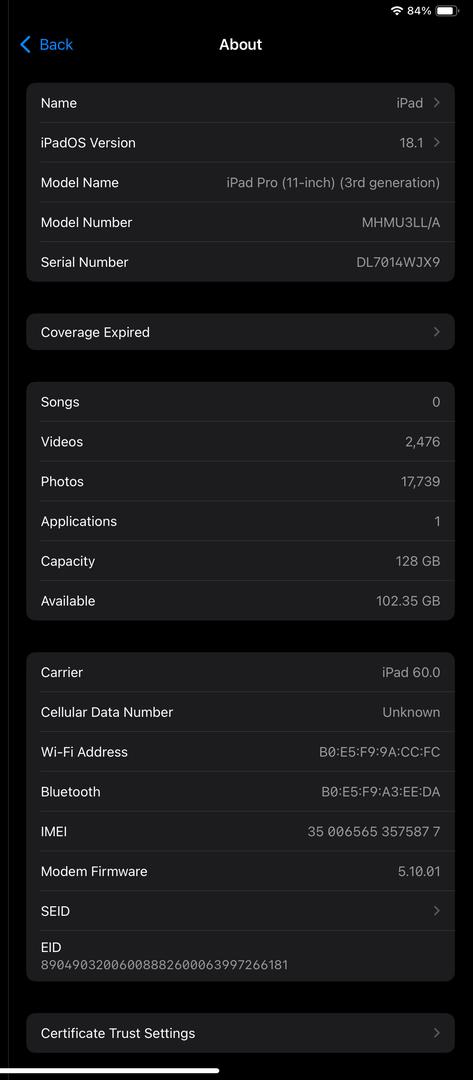The width and height of the screenshot is (473, 1080).
Task: Go Back to previous settings page
Action: pyautogui.click(x=46, y=45)
